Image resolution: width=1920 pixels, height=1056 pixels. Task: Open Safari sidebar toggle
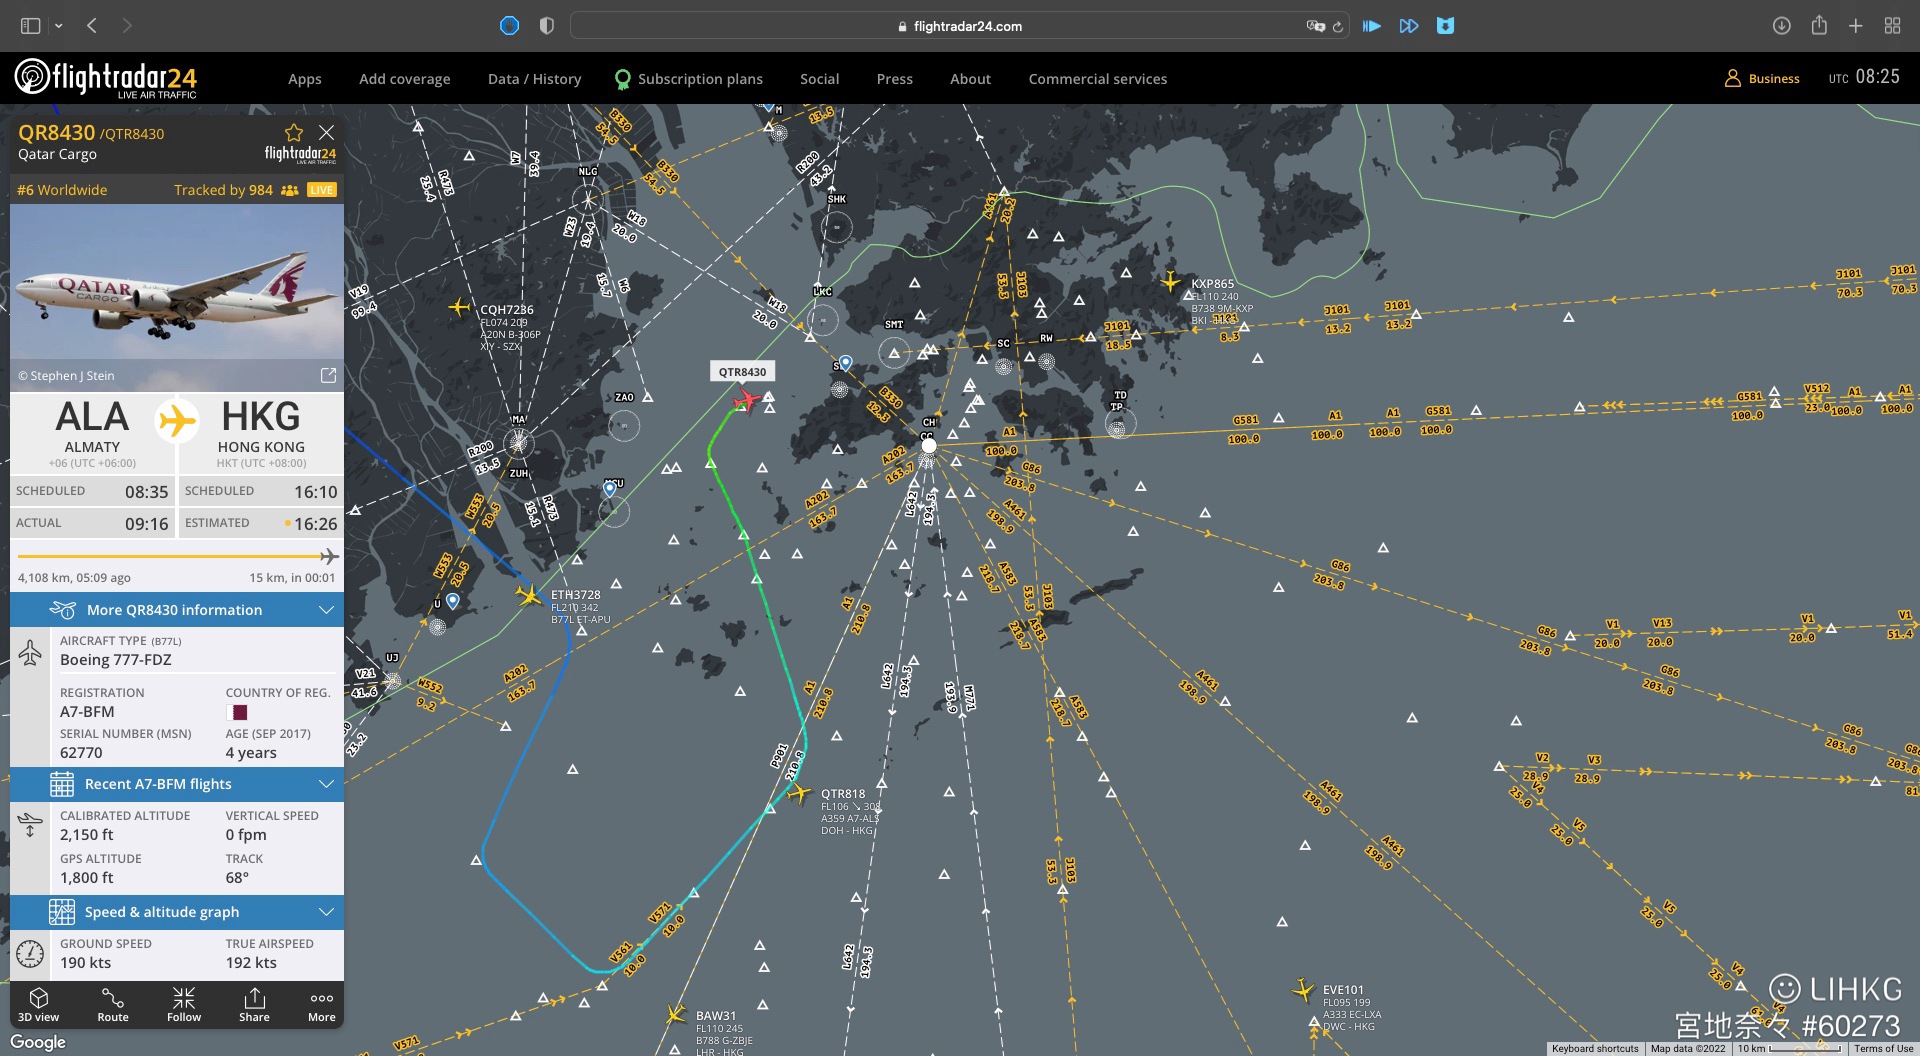point(31,26)
